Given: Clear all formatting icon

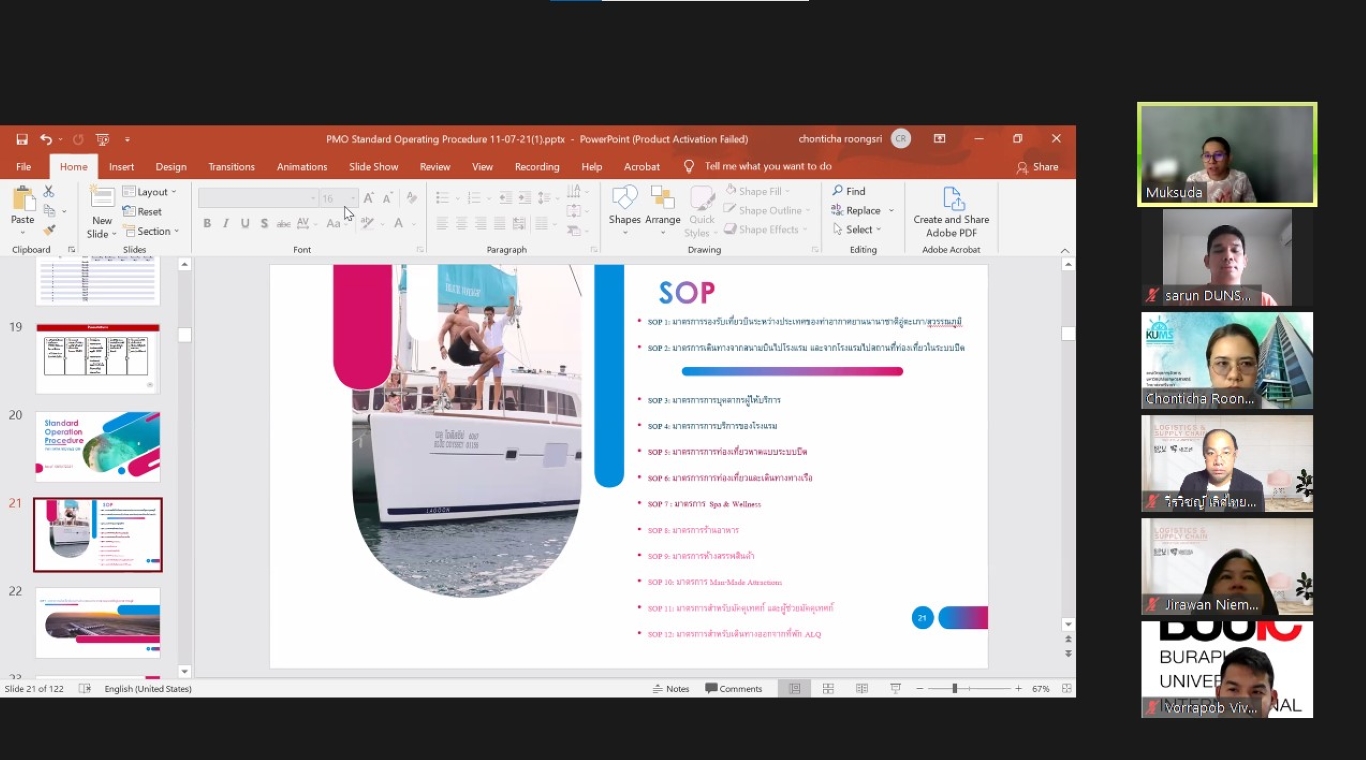Looking at the screenshot, I should 411,198.
